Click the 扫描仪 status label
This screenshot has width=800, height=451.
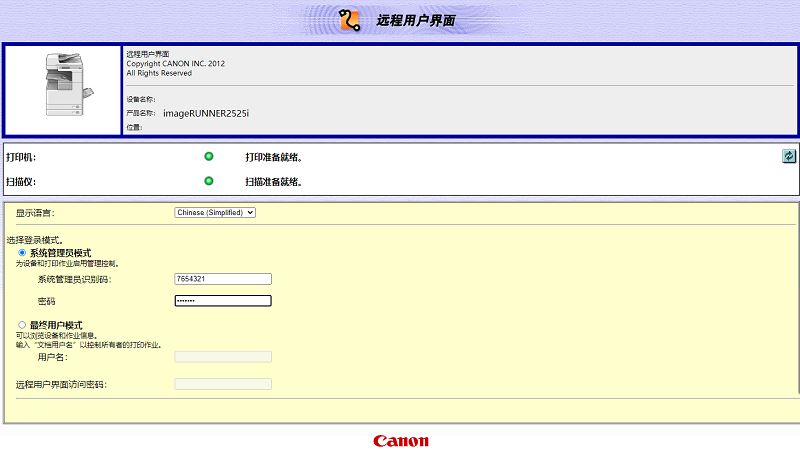[21, 182]
